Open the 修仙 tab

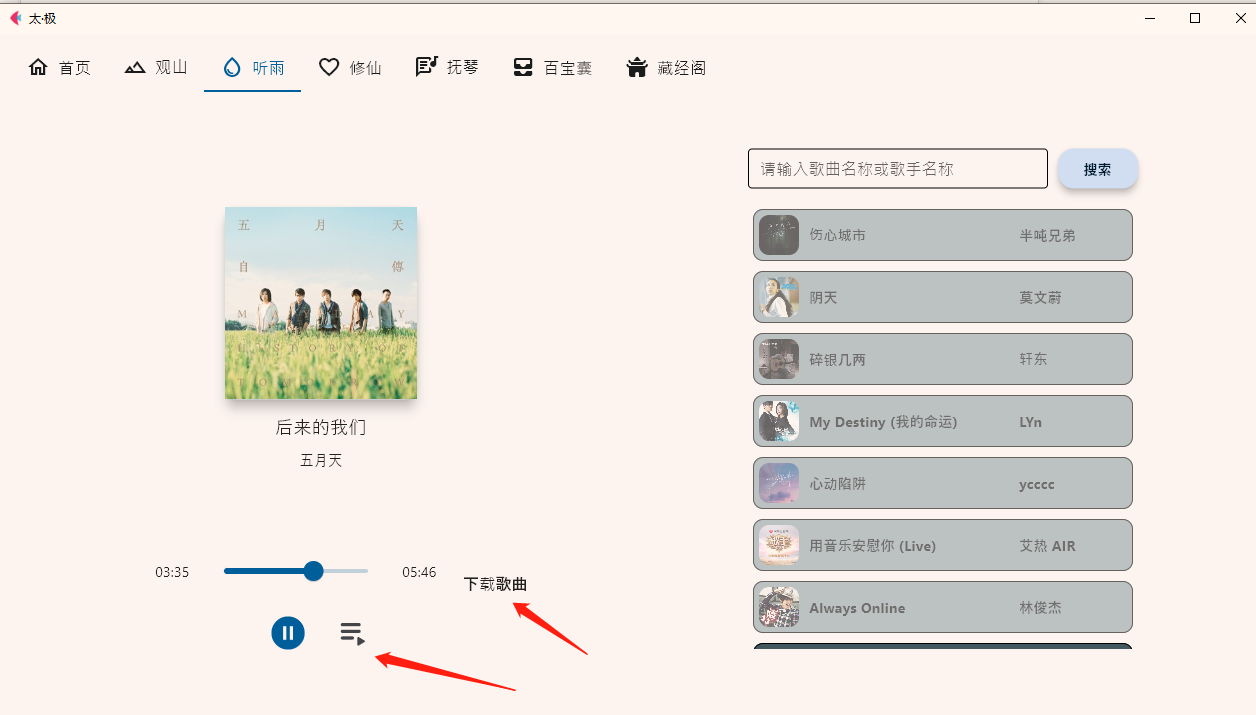pyautogui.click(x=350, y=68)
